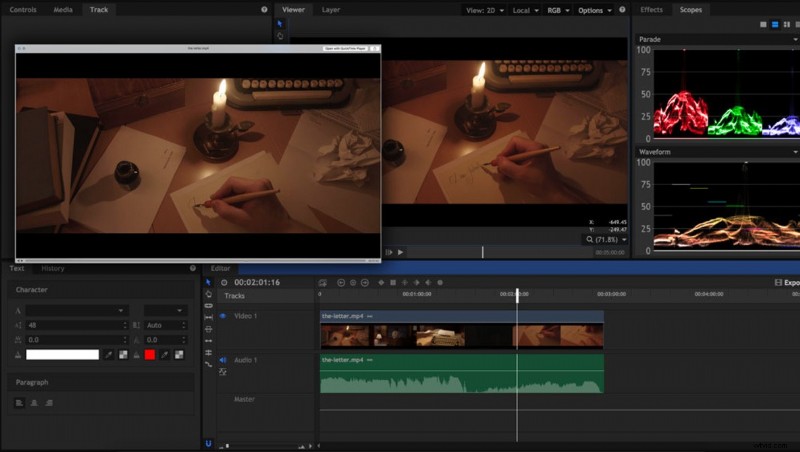Collapse the Paragraph section header
This screenshot has height=452, width=800.
pos(101,382)
